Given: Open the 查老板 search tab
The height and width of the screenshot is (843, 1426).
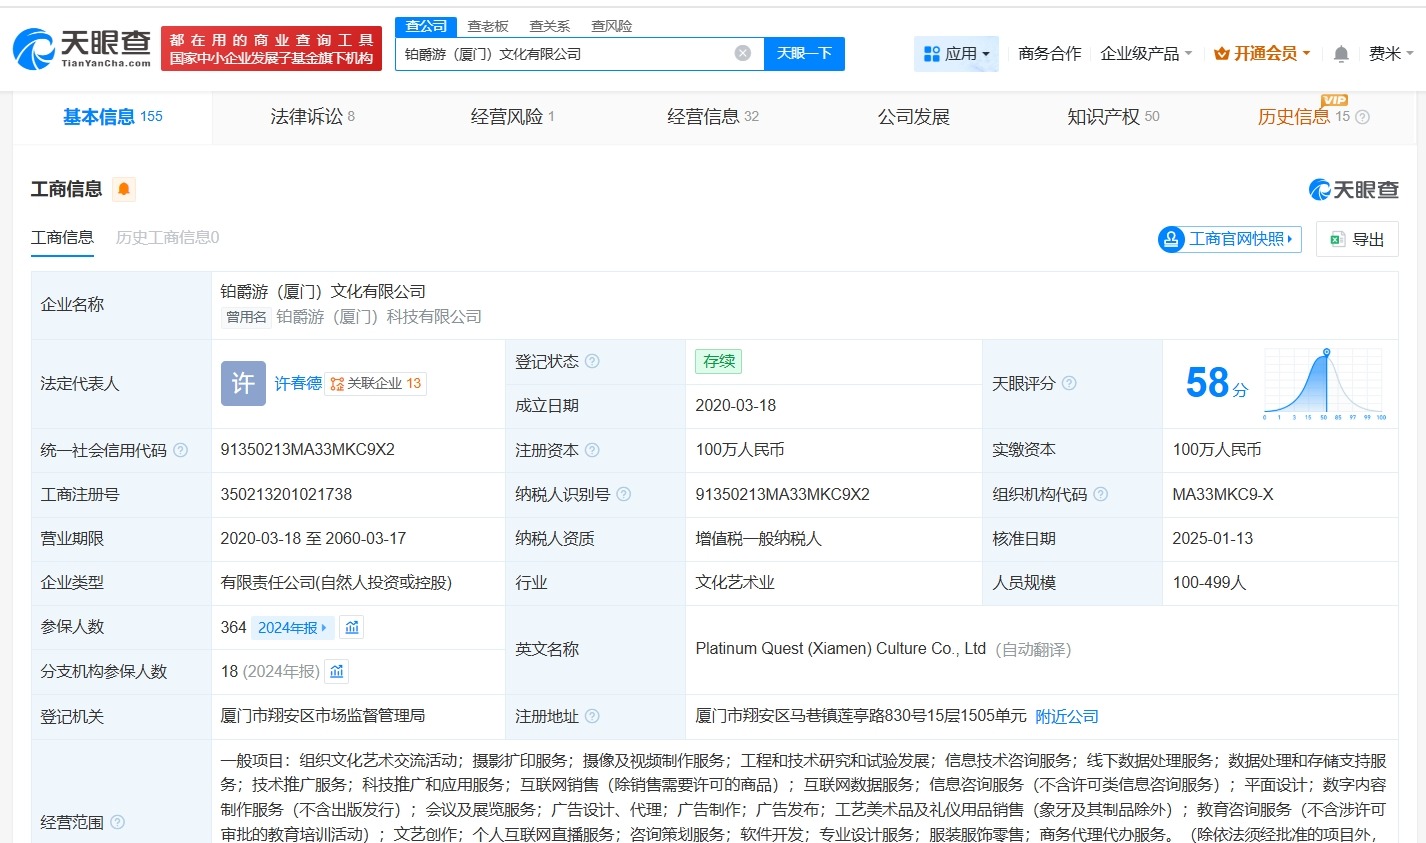Looking at the screenshot, I should pyautogui.click(x=487, y=25).
